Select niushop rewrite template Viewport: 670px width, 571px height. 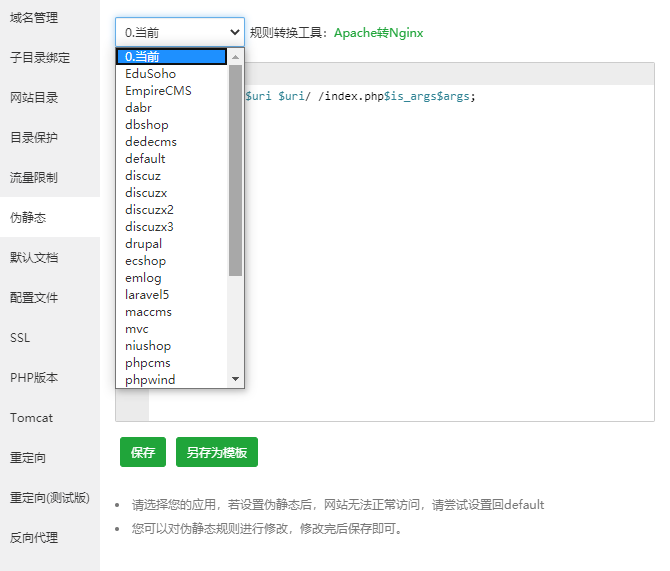pyautogui.click(x=171, y=346)
